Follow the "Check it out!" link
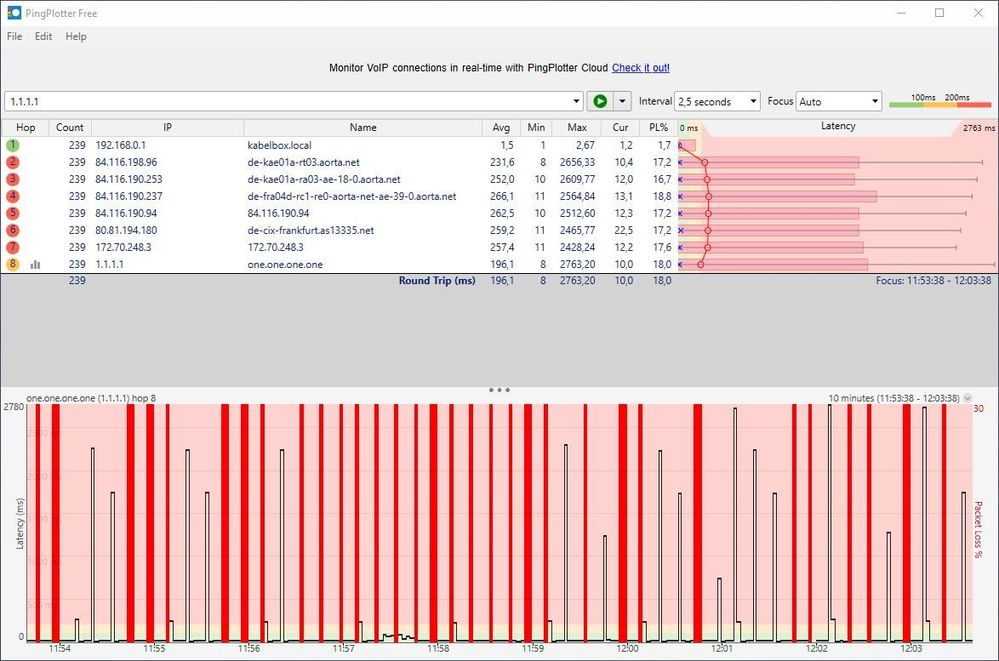This screenshot has height=661, width=999. coord(640,68)
